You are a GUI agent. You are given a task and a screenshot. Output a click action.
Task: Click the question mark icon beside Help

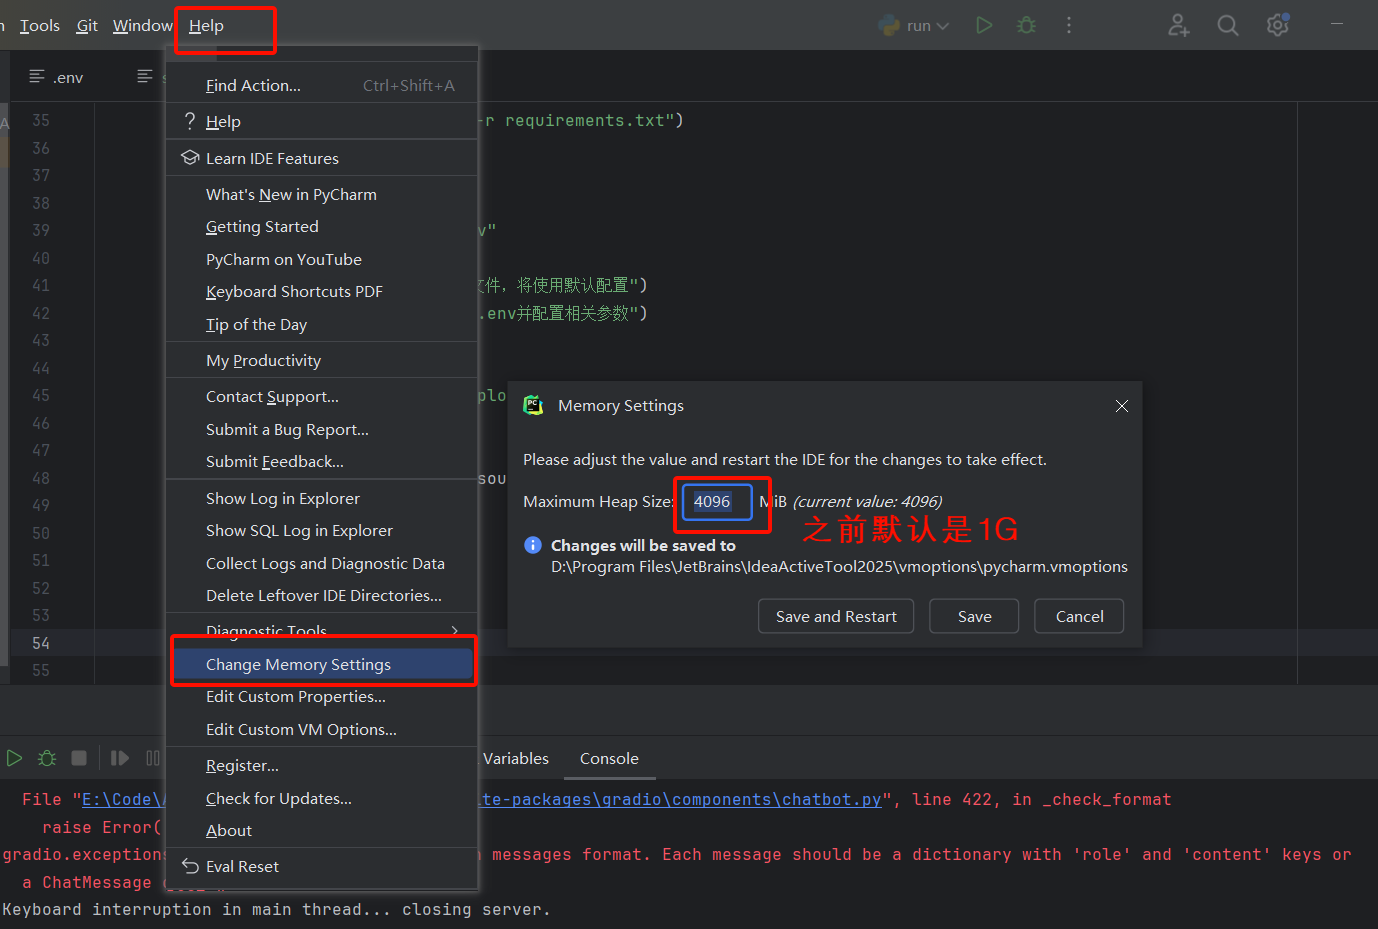[x=189, y=121]
